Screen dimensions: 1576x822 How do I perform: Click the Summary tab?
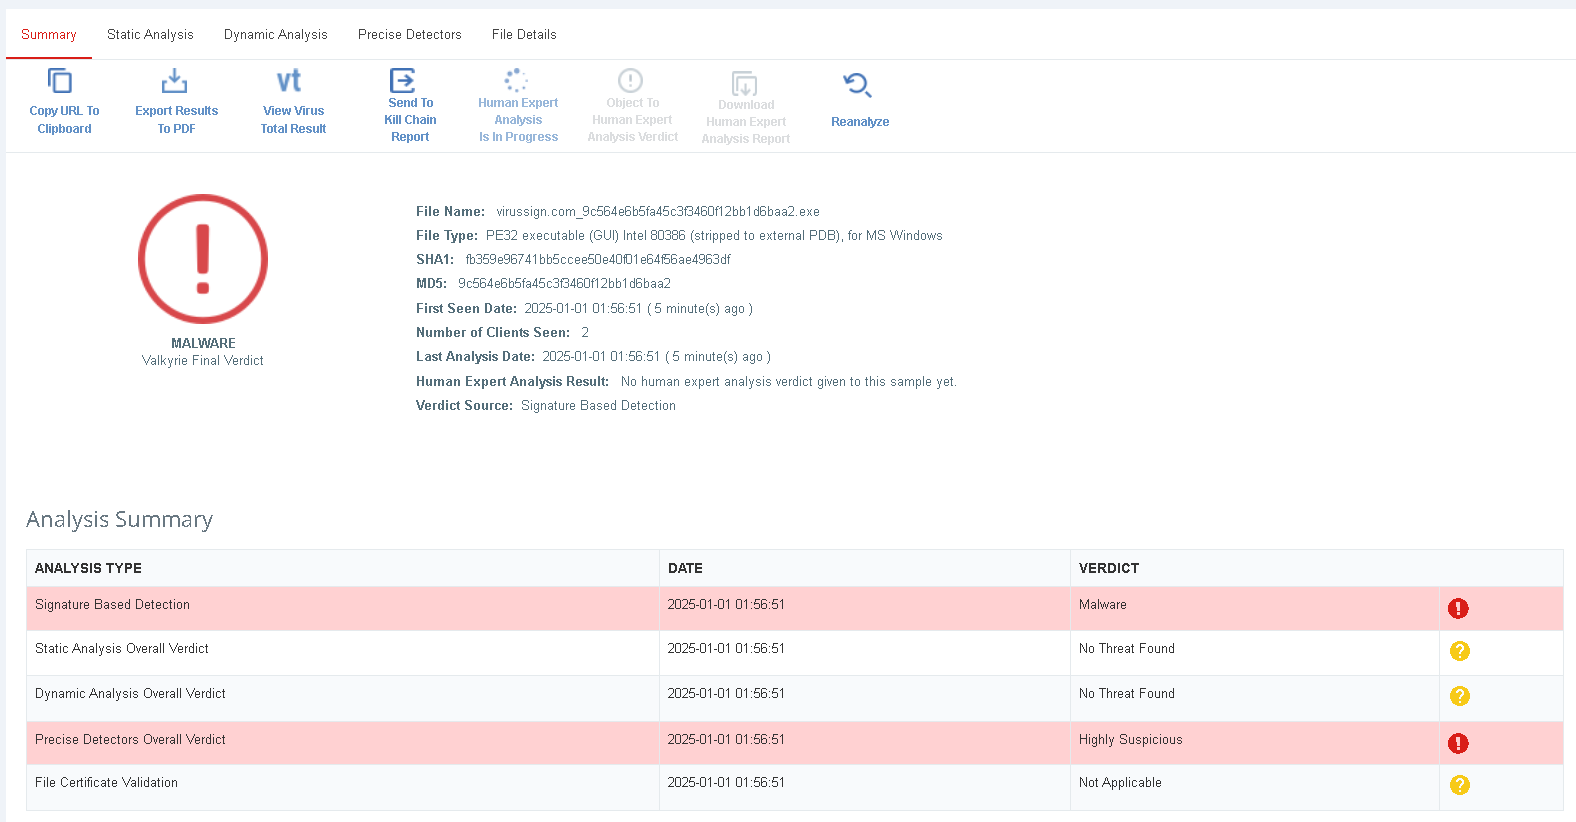pos(49,34)
